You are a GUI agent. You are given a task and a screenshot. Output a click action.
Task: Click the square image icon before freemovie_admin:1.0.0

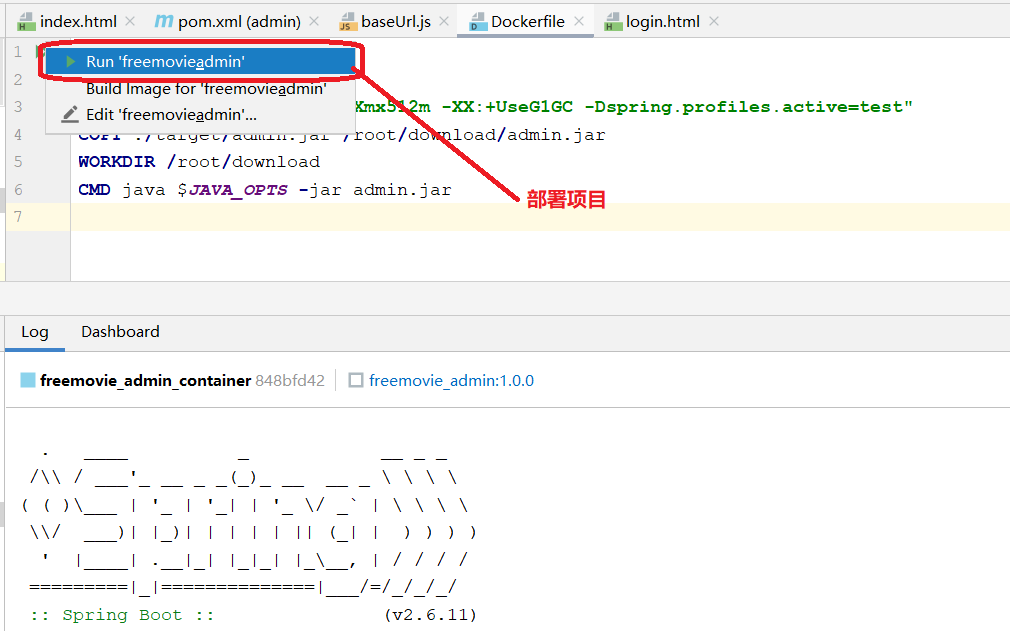pos(356,381)
